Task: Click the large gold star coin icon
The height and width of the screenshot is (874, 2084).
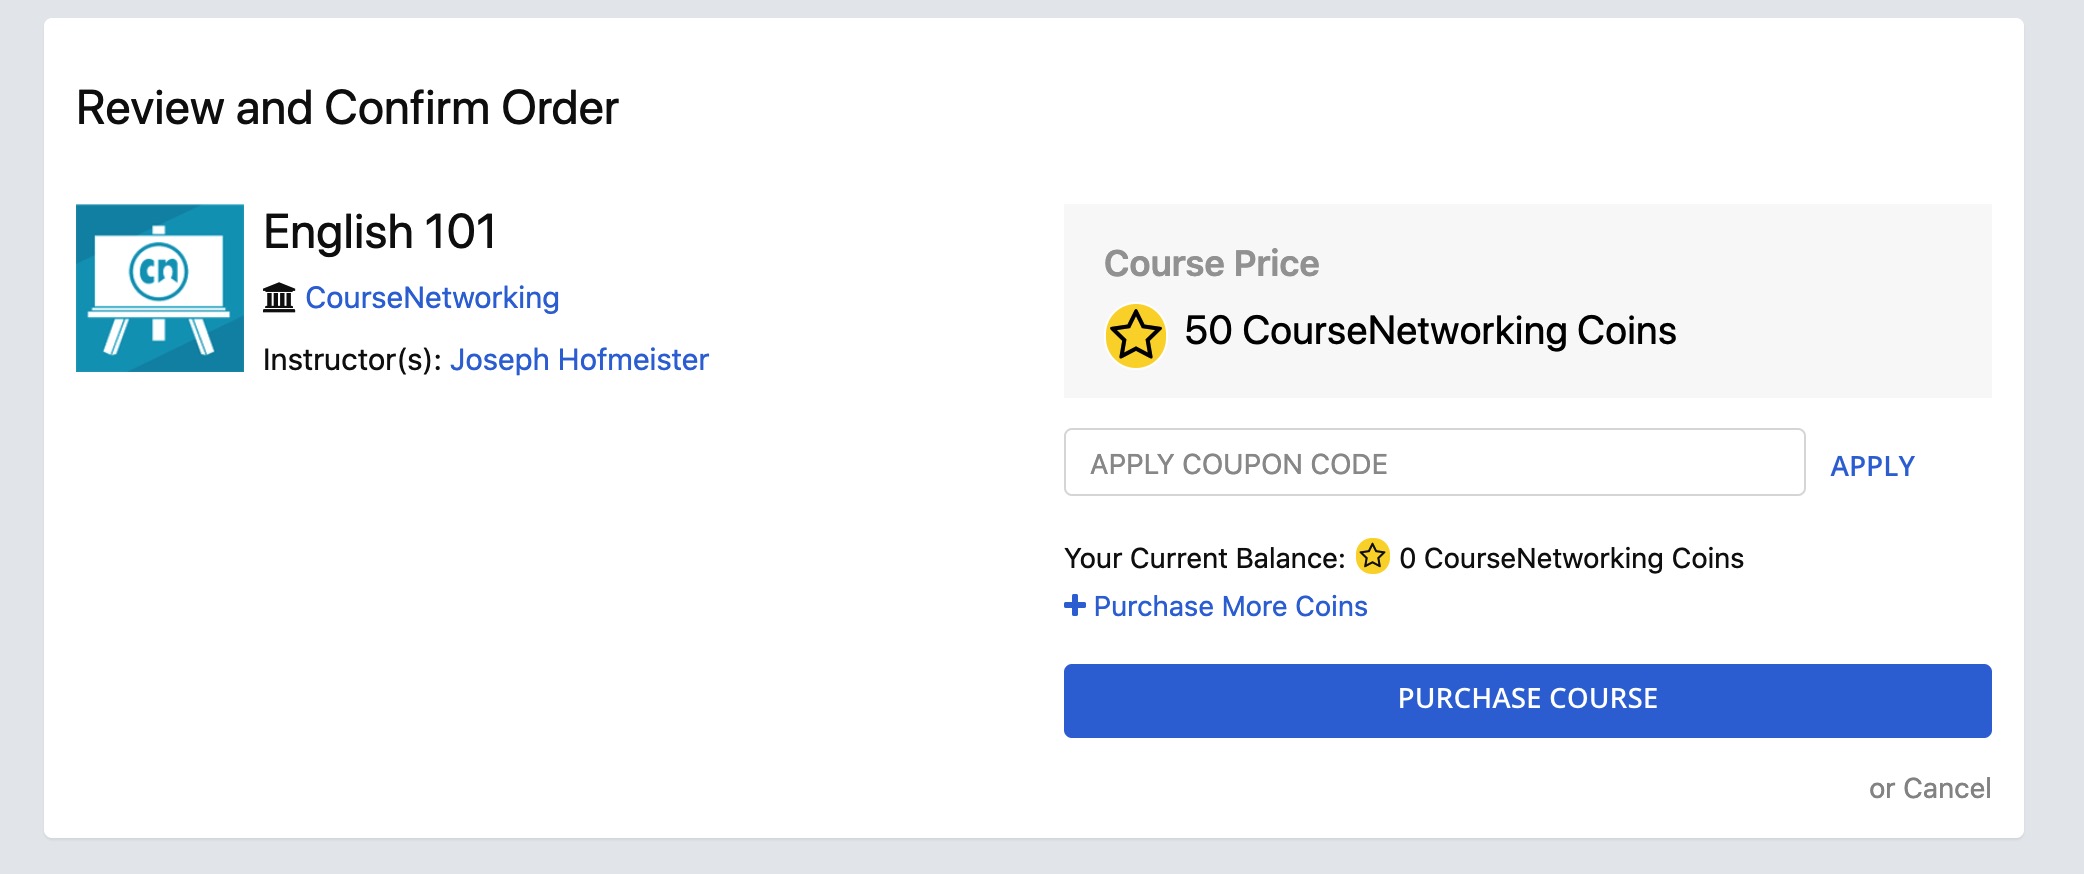Action: point(1135,335)
